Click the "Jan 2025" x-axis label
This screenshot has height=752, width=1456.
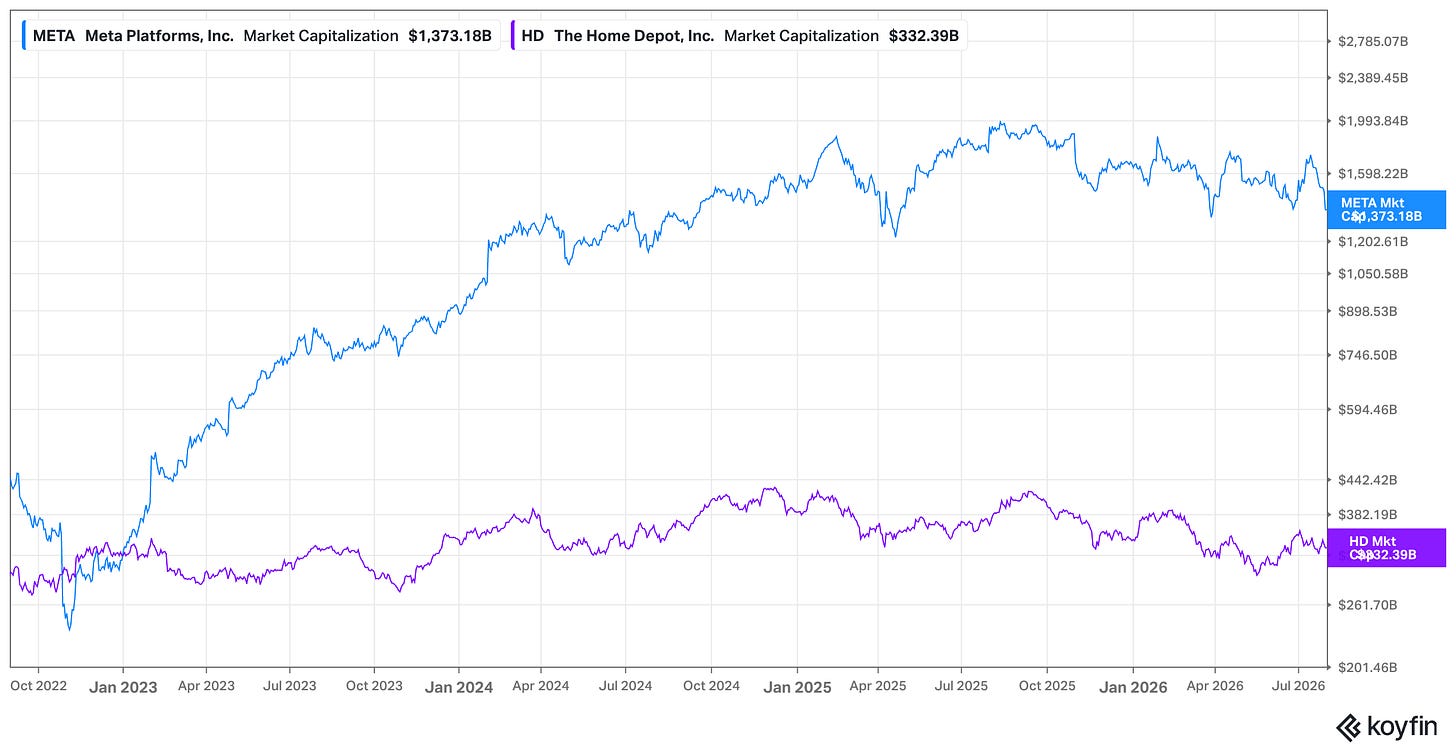(x=797, y=686)
